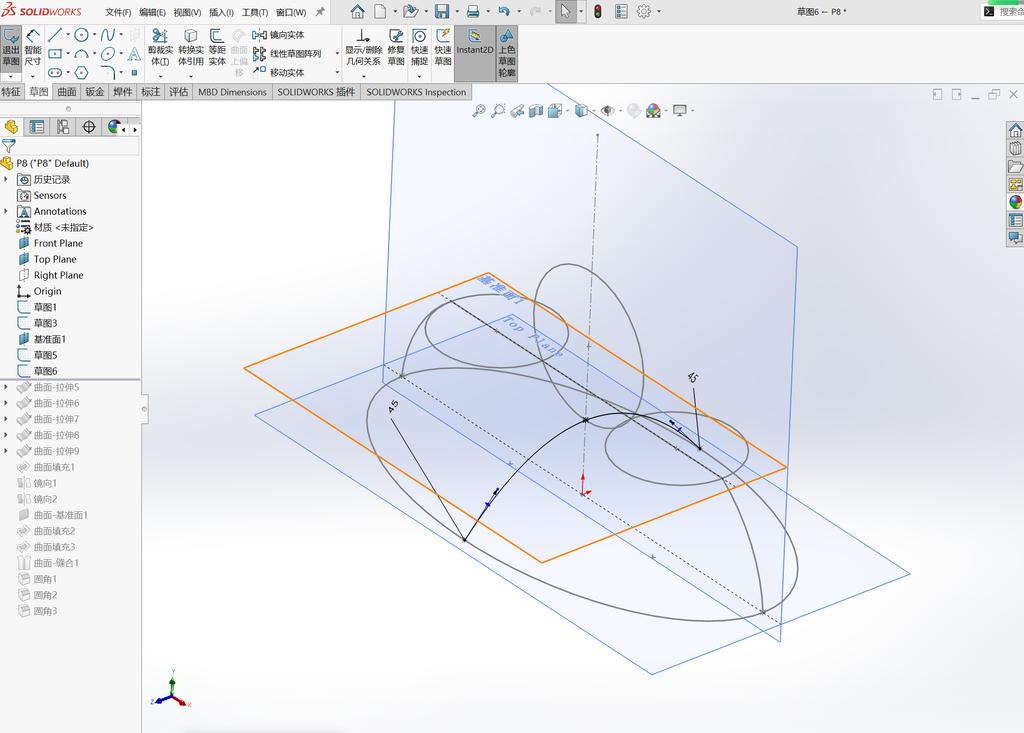
Task: Open the Save button dropdown arrow
Action: [x=456, y=11]
